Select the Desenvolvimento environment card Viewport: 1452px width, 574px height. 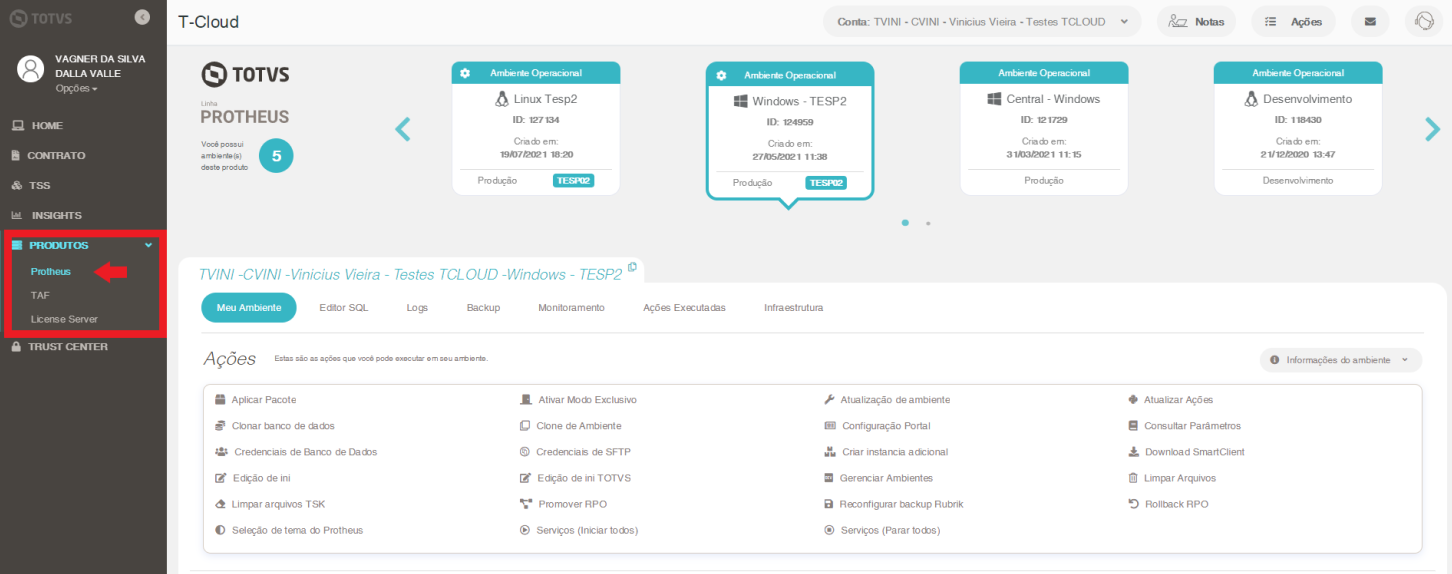coord(1298,128)
